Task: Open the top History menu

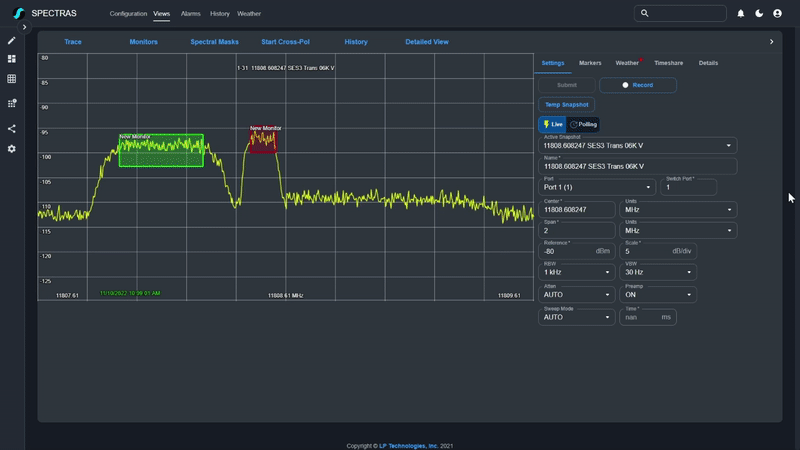Action: point(219,14)
